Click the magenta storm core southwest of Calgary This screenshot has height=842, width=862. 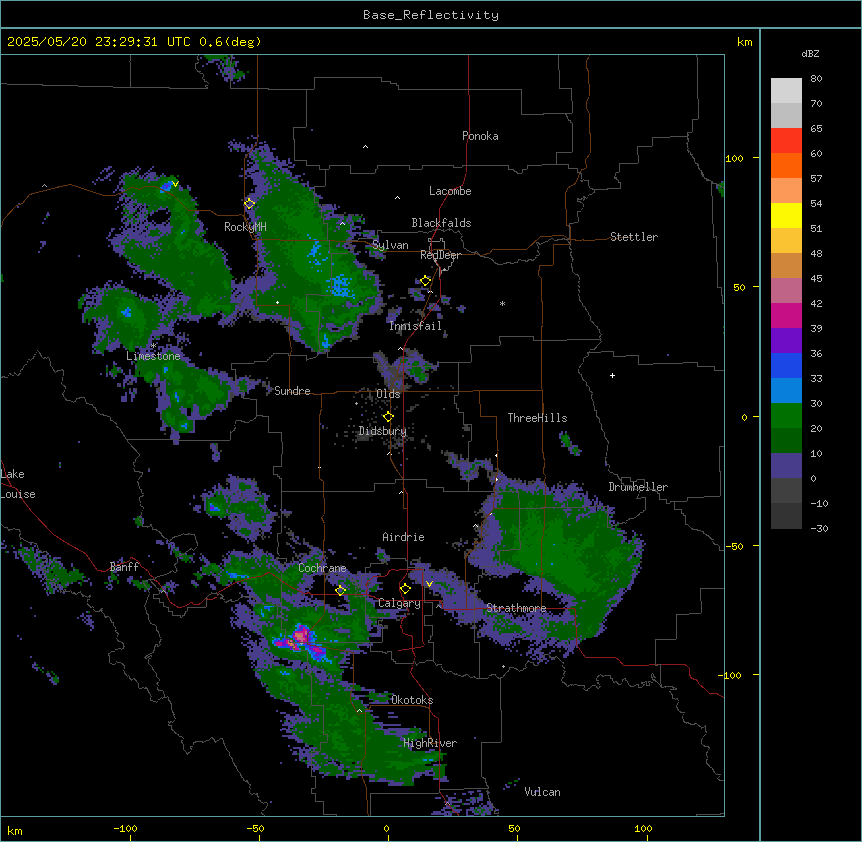pos(300,636)
